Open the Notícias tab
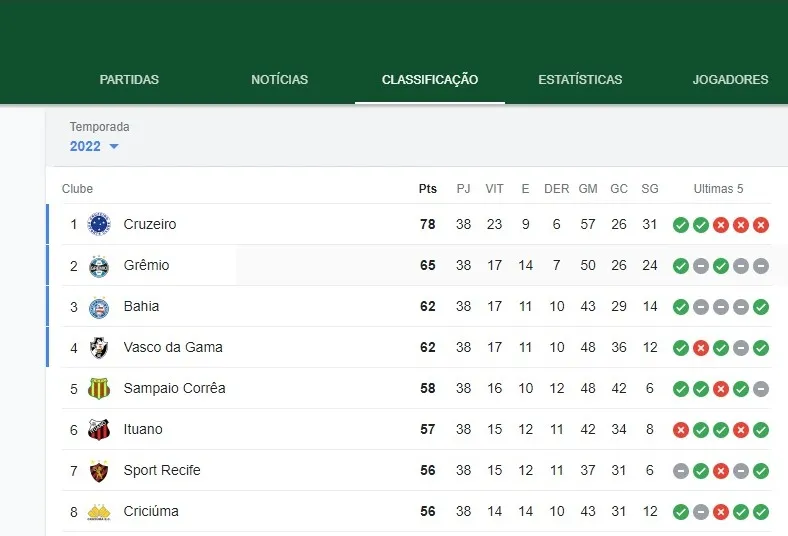Screen dimensions: 788x536 279,80
